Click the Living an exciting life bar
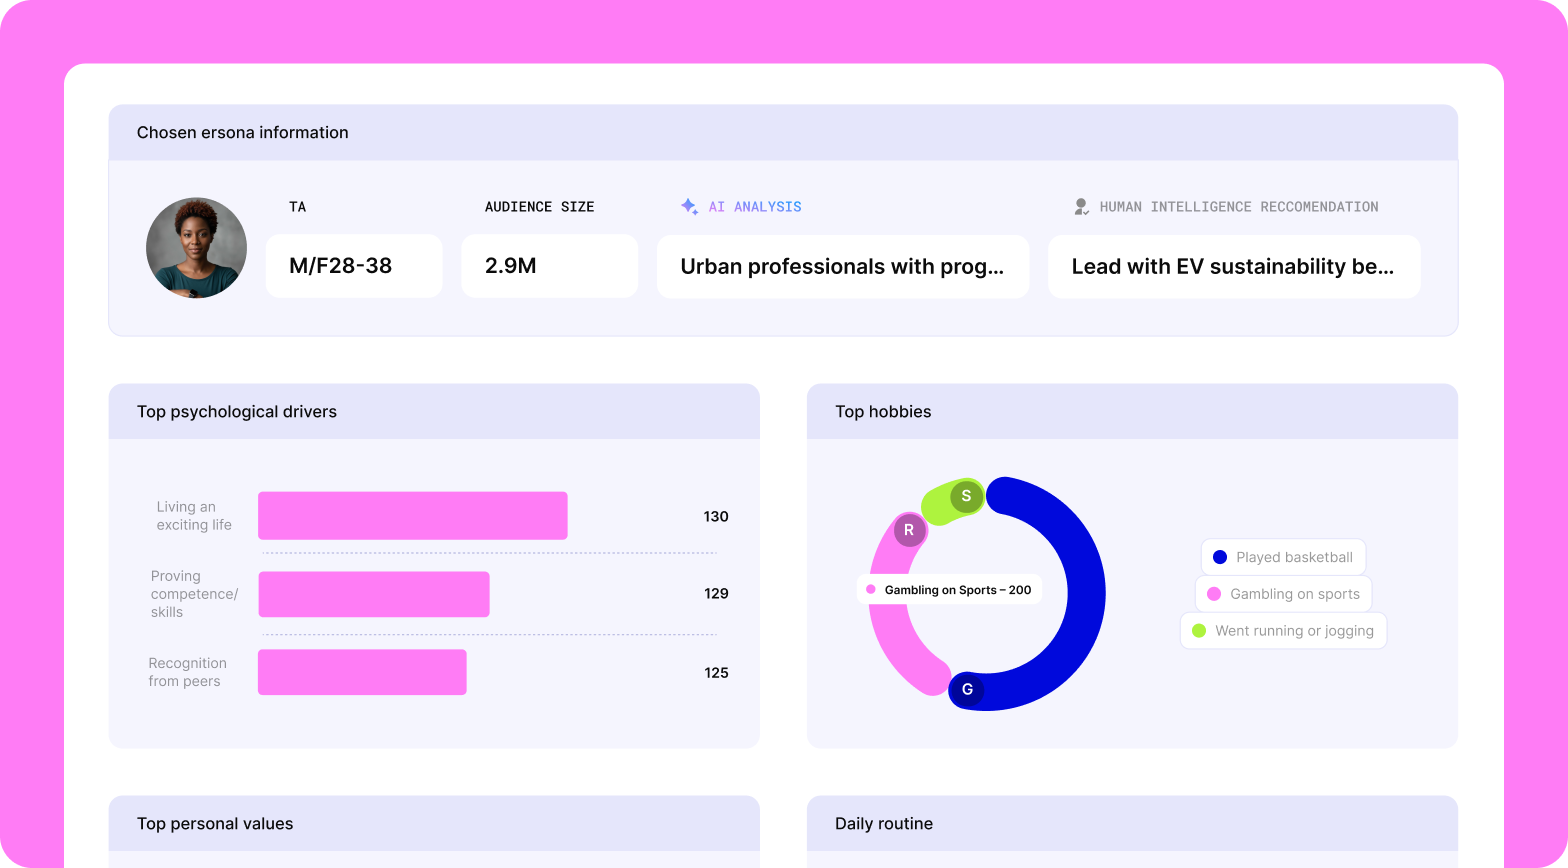The image size is (1568, 868). (413, 516)
